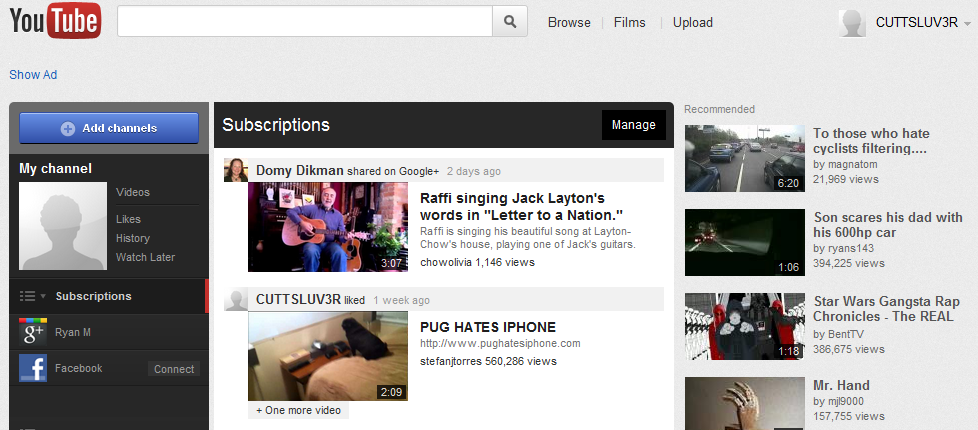Click the by magnatom uploader text
The height and width of the screenshot is (430, 978).
coord(845,164)
